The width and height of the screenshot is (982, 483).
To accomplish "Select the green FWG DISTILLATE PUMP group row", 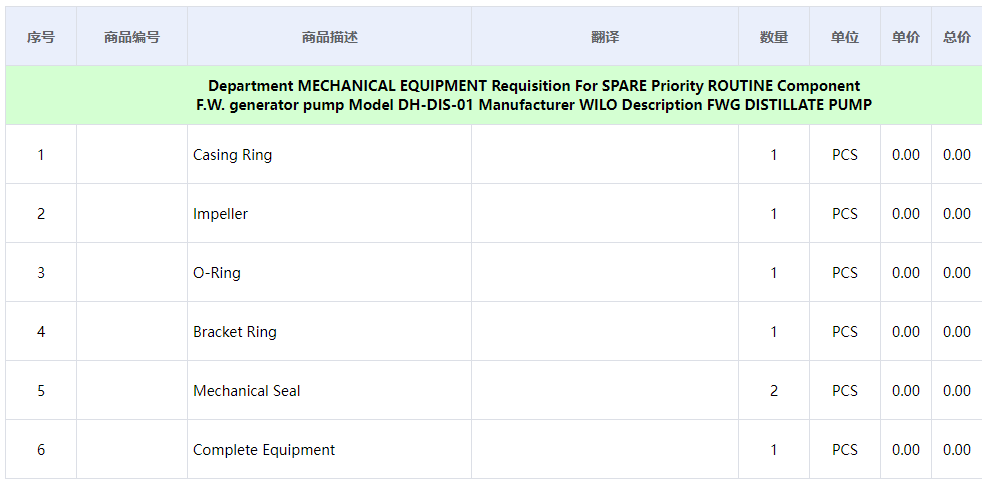I will [x=534, y=95].
